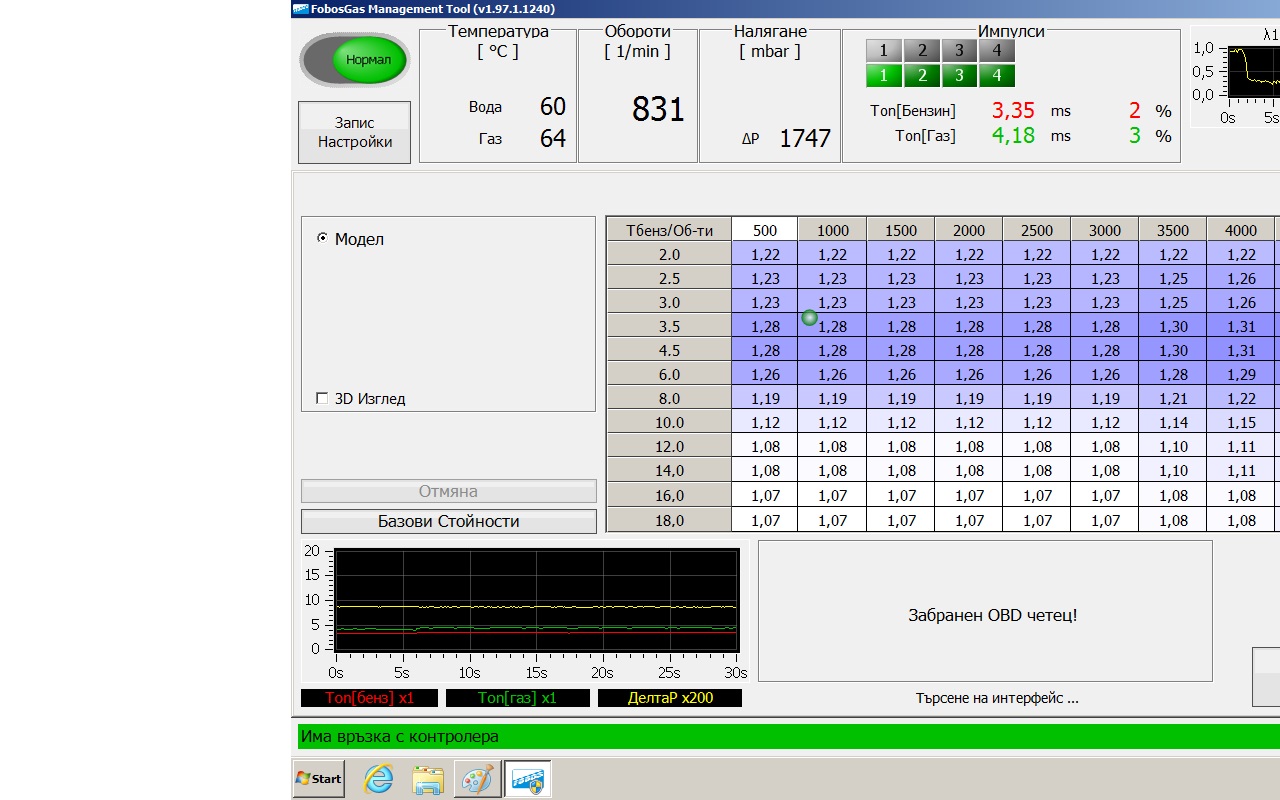Click the Отмяна button
Image resolution: width=1280 pixels, height=800 pixels.
tap(448, 491)
